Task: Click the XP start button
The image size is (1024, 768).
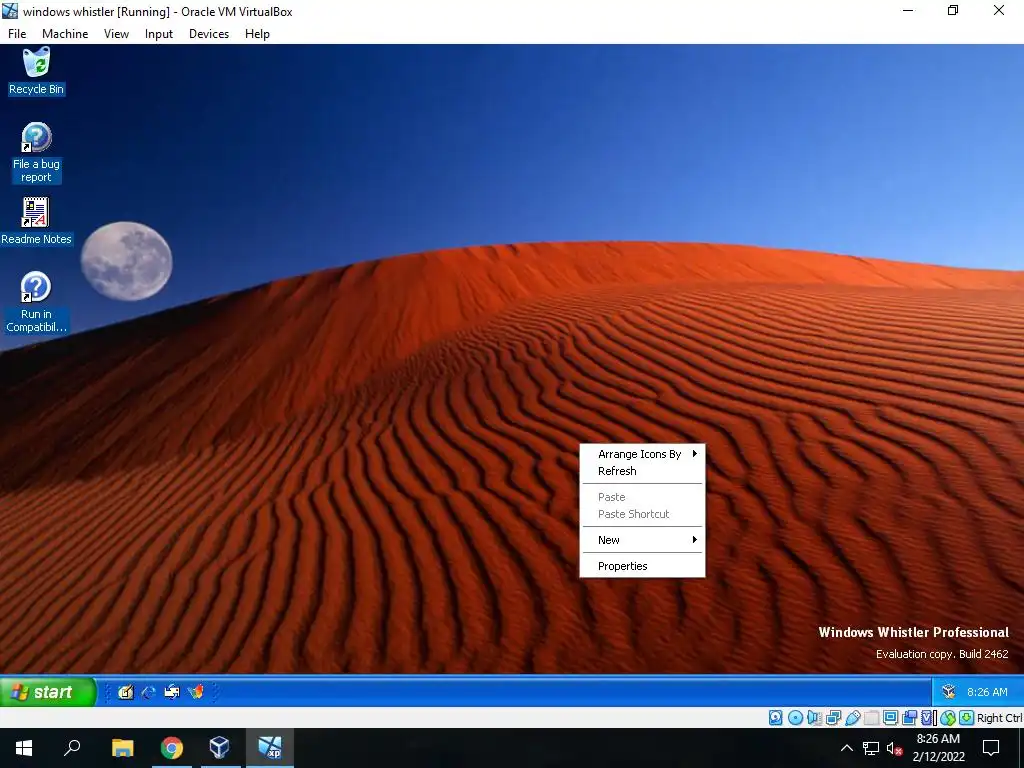Action: [x=48, y=692]
